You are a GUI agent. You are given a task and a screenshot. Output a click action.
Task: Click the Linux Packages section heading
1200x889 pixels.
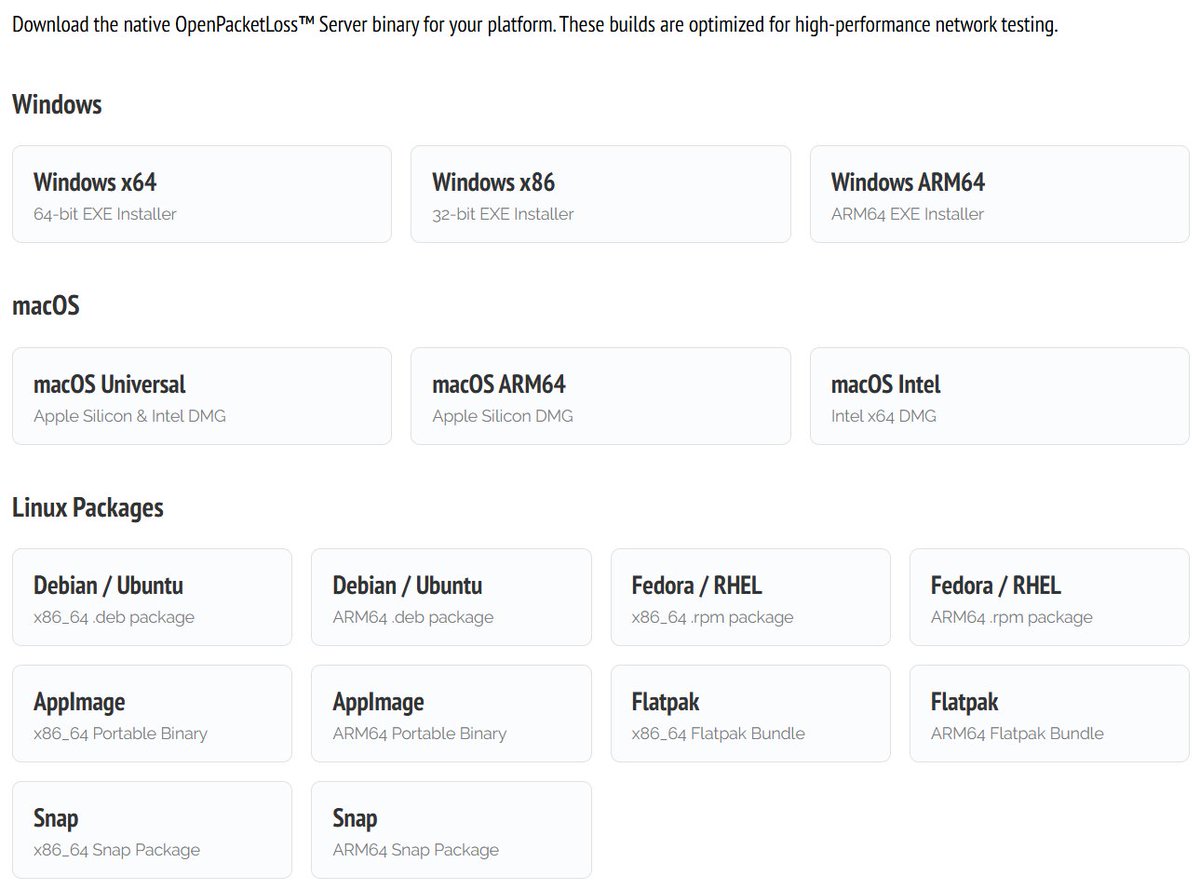click(x=88, y=508)
